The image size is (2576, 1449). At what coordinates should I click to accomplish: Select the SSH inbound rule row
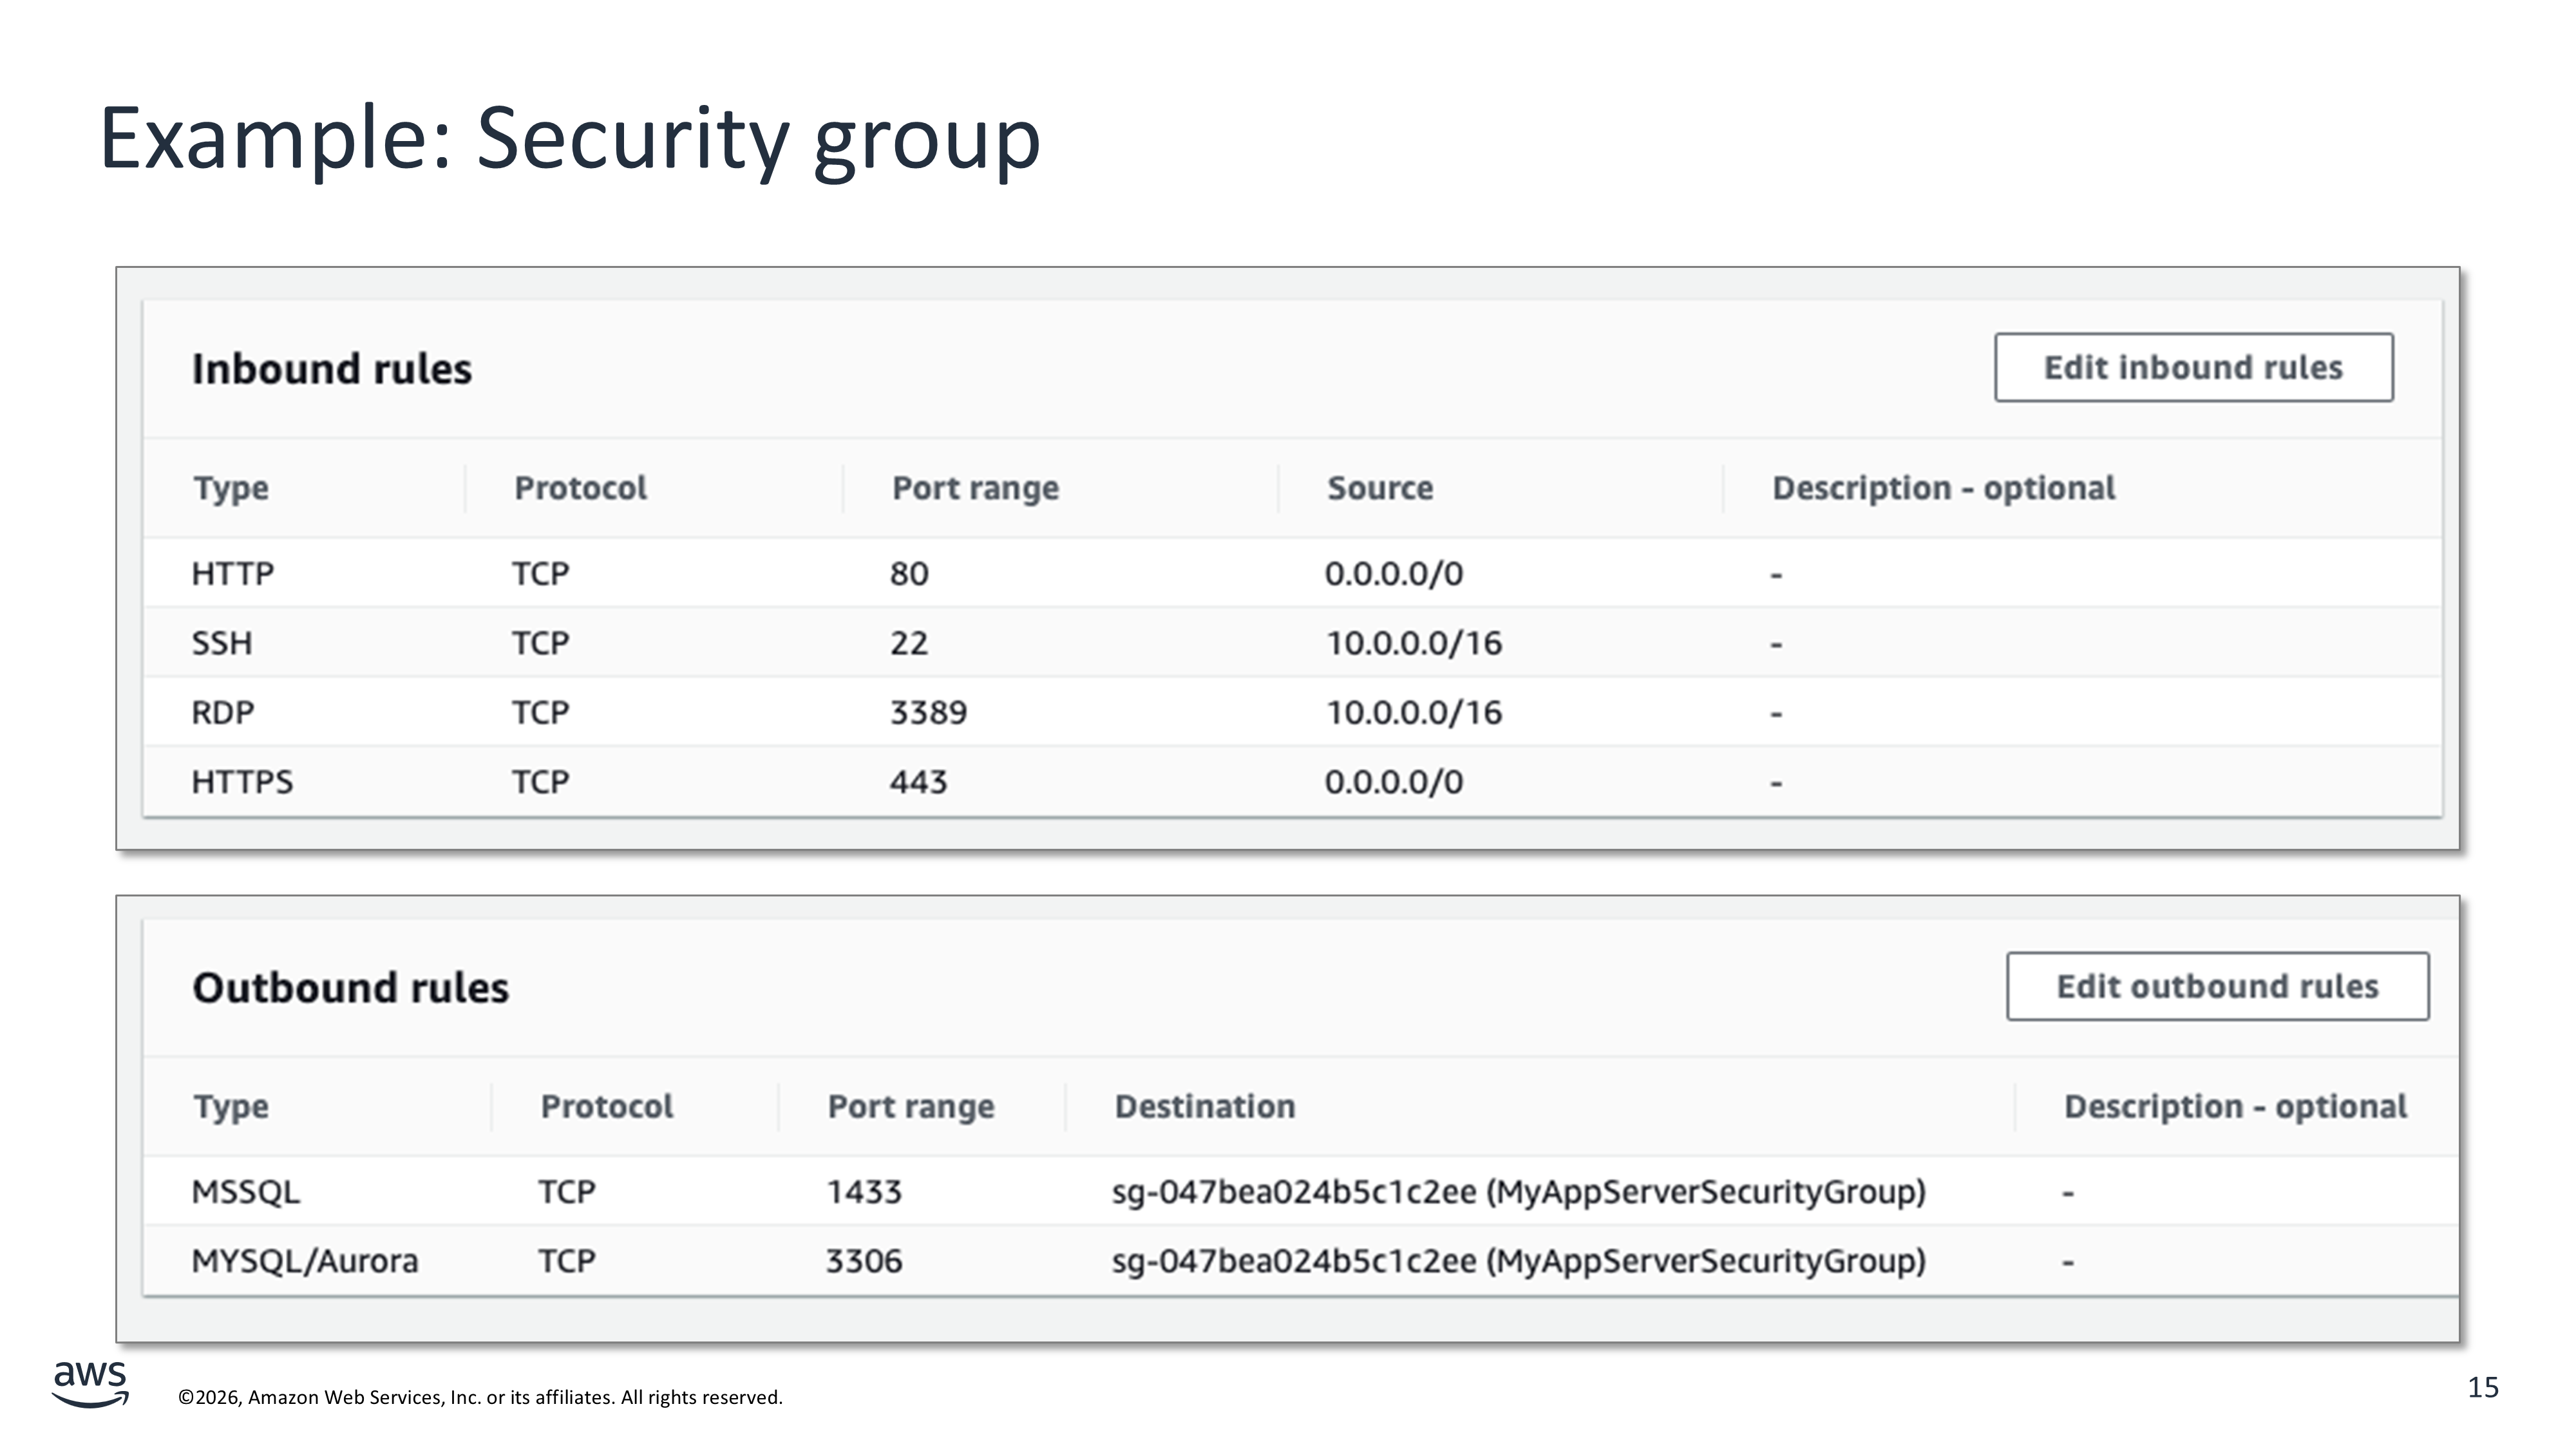tap(222, 643)
